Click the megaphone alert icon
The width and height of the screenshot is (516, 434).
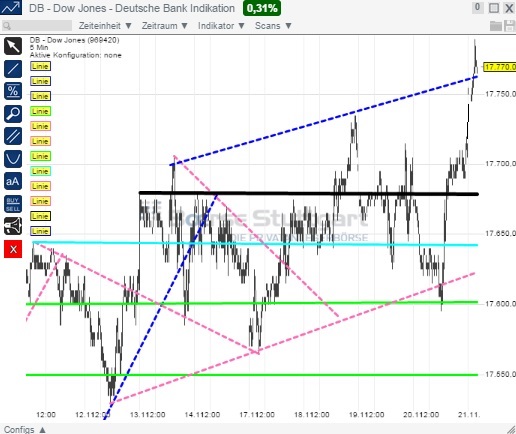pyautogui.click(x=13, y=226)
